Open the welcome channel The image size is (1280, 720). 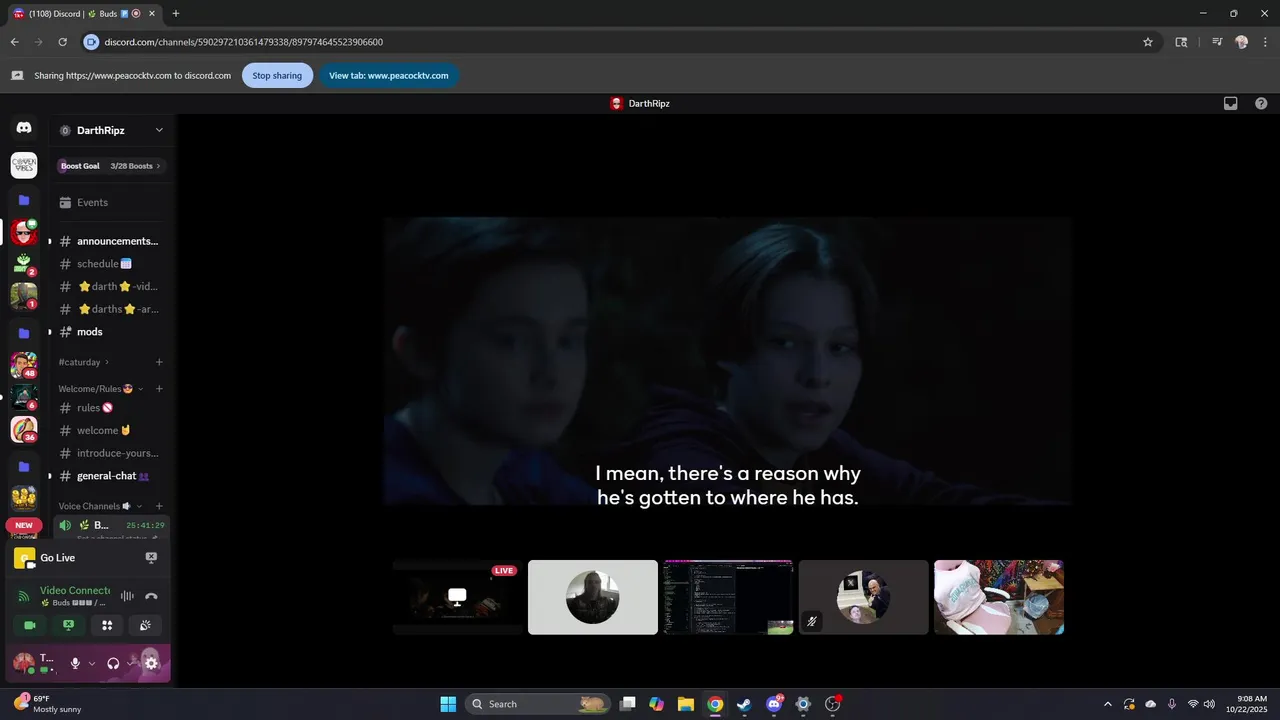[110, 430]
